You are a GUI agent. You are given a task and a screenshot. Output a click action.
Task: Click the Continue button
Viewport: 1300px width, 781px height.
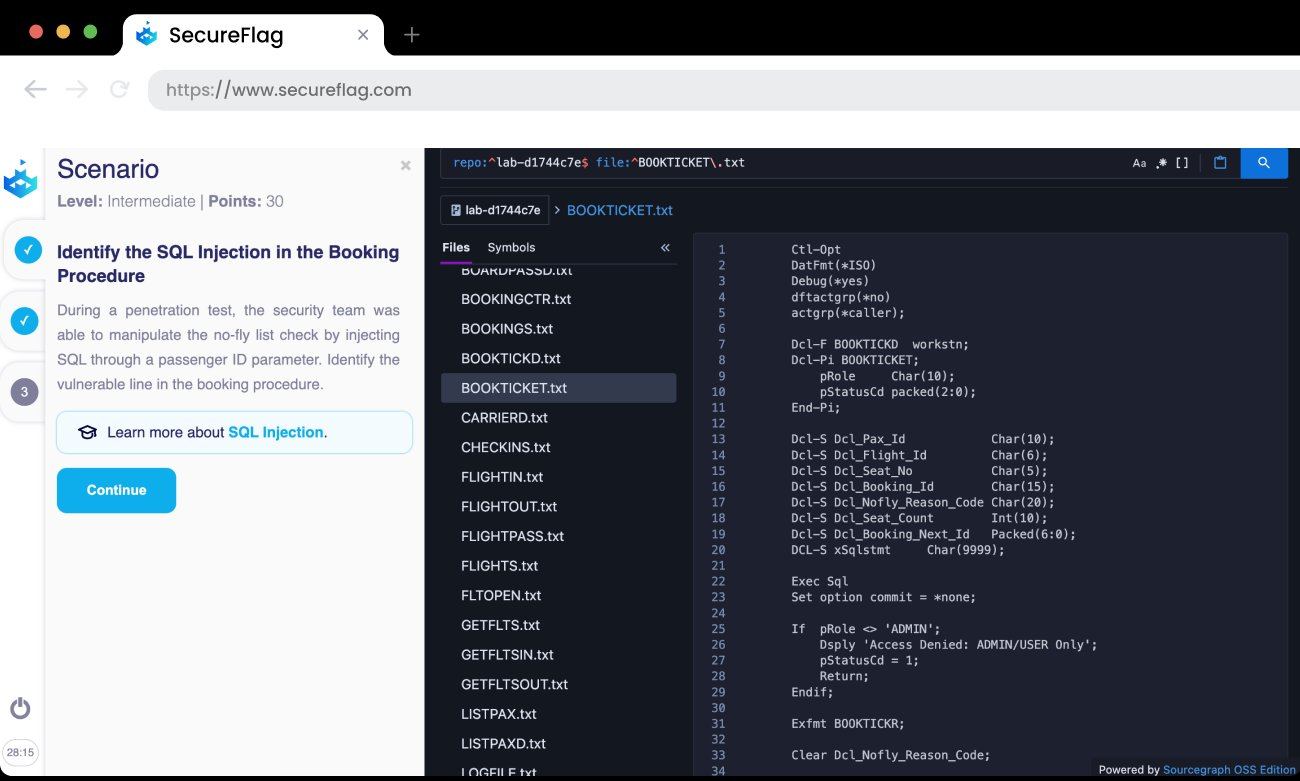coord(116,490)
